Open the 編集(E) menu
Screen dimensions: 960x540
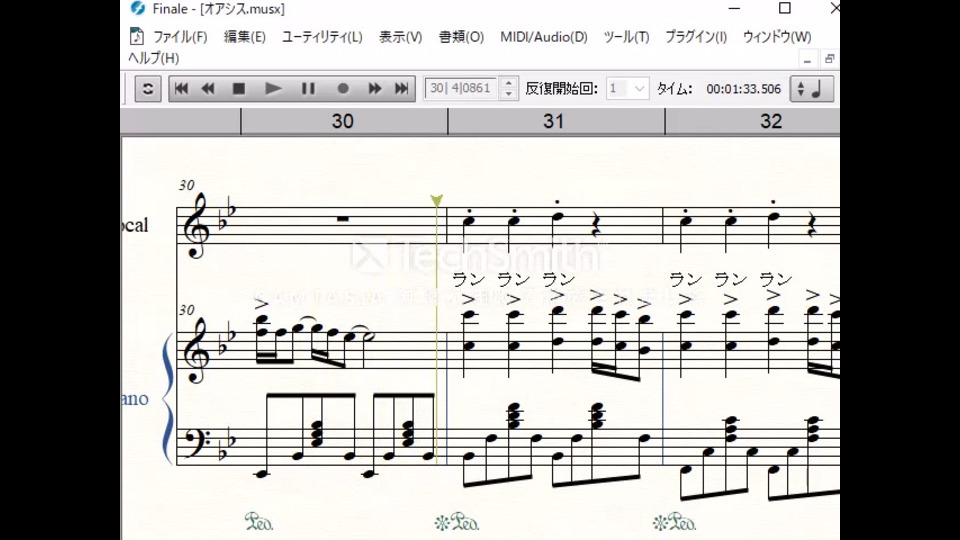pos(244,37)
